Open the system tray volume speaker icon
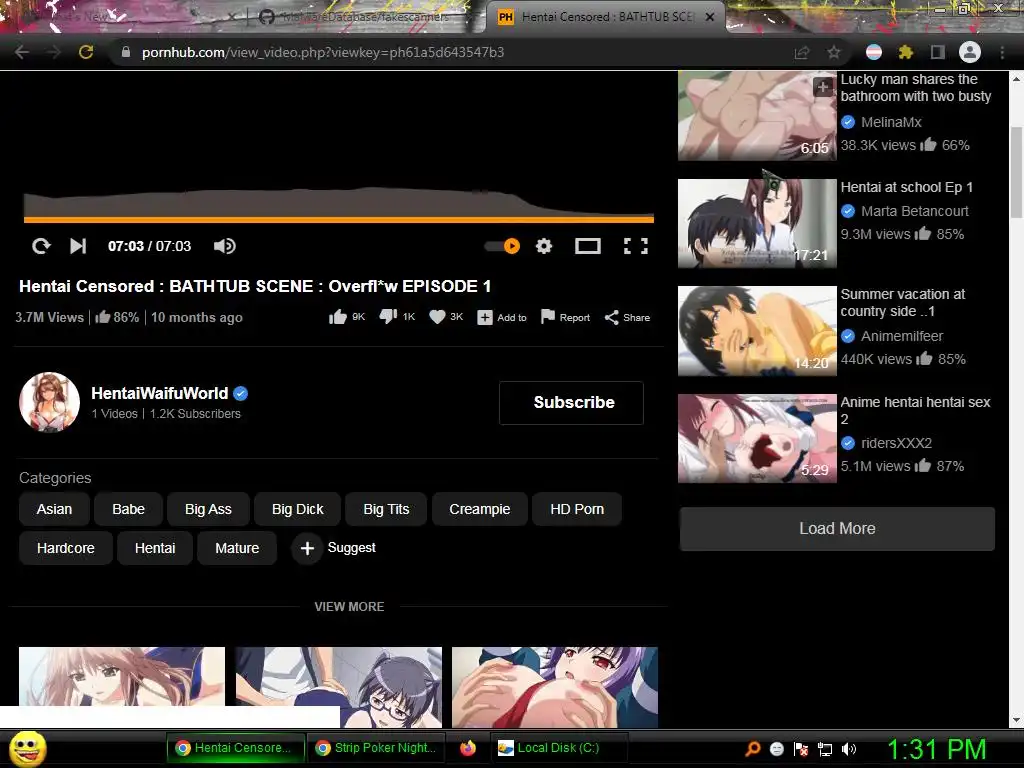The width and height of the screenshot is (1024, 768). click(x=849, y=749)
